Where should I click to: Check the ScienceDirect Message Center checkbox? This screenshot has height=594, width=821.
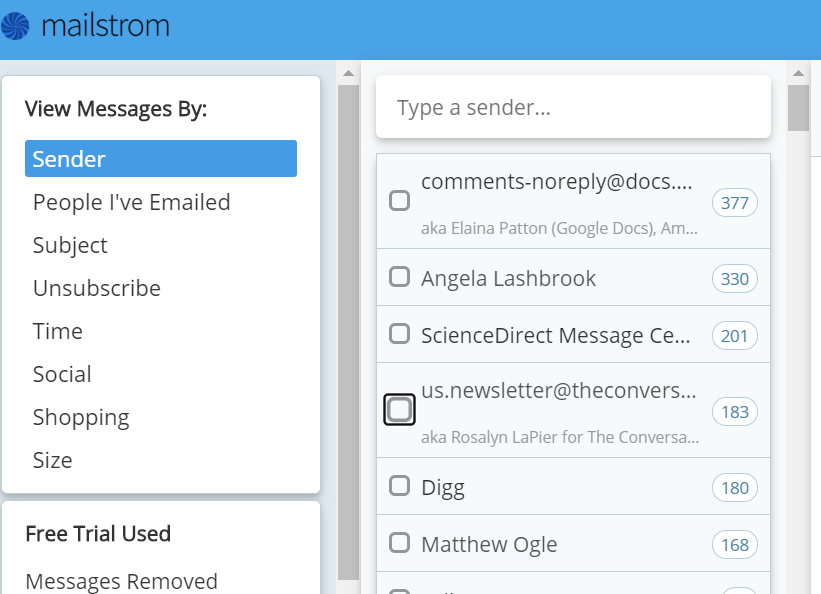400,334
